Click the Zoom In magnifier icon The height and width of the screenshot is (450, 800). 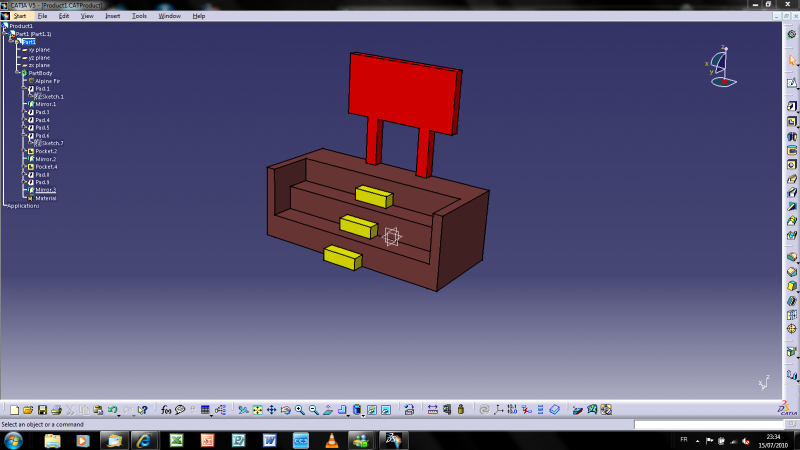click(x=299, y=410)
